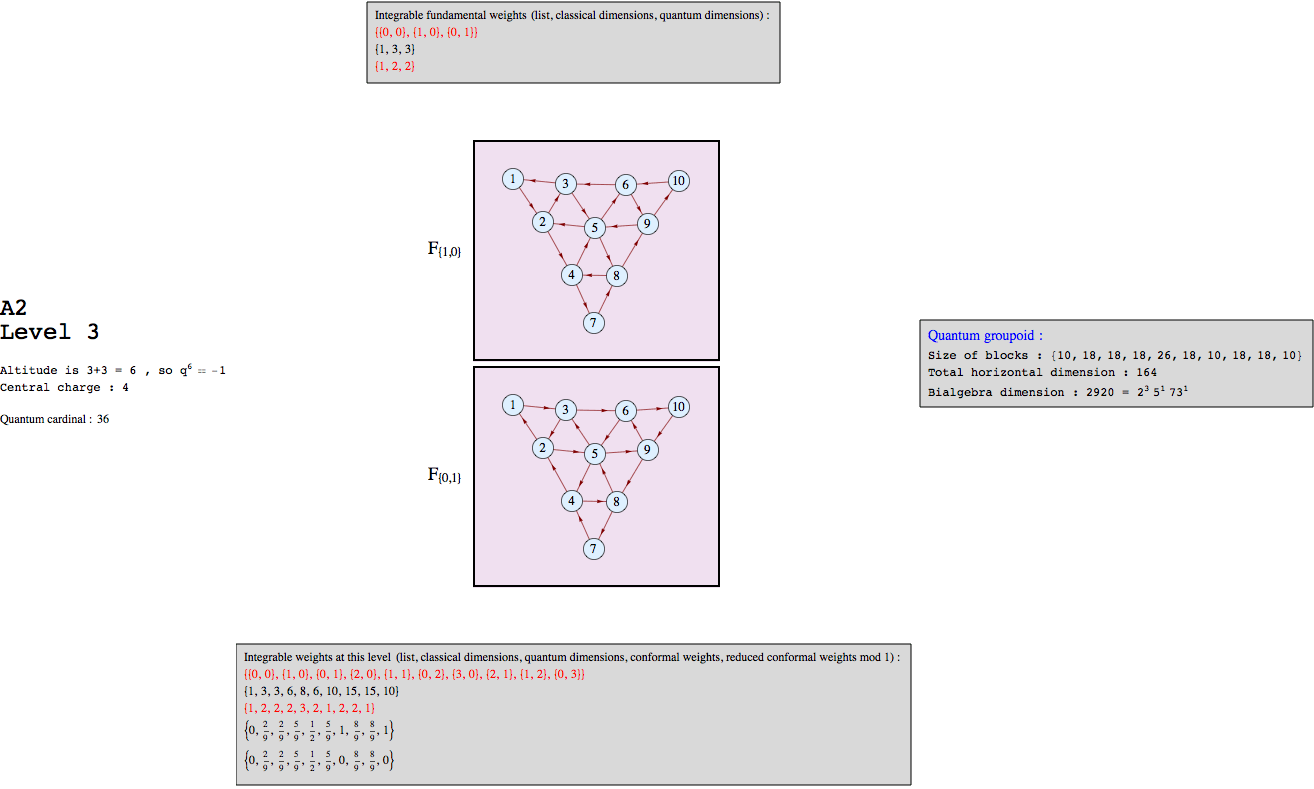Click 'Altitude is 3+3 = 6' line
1314x789 pixels.
(113, 370)
